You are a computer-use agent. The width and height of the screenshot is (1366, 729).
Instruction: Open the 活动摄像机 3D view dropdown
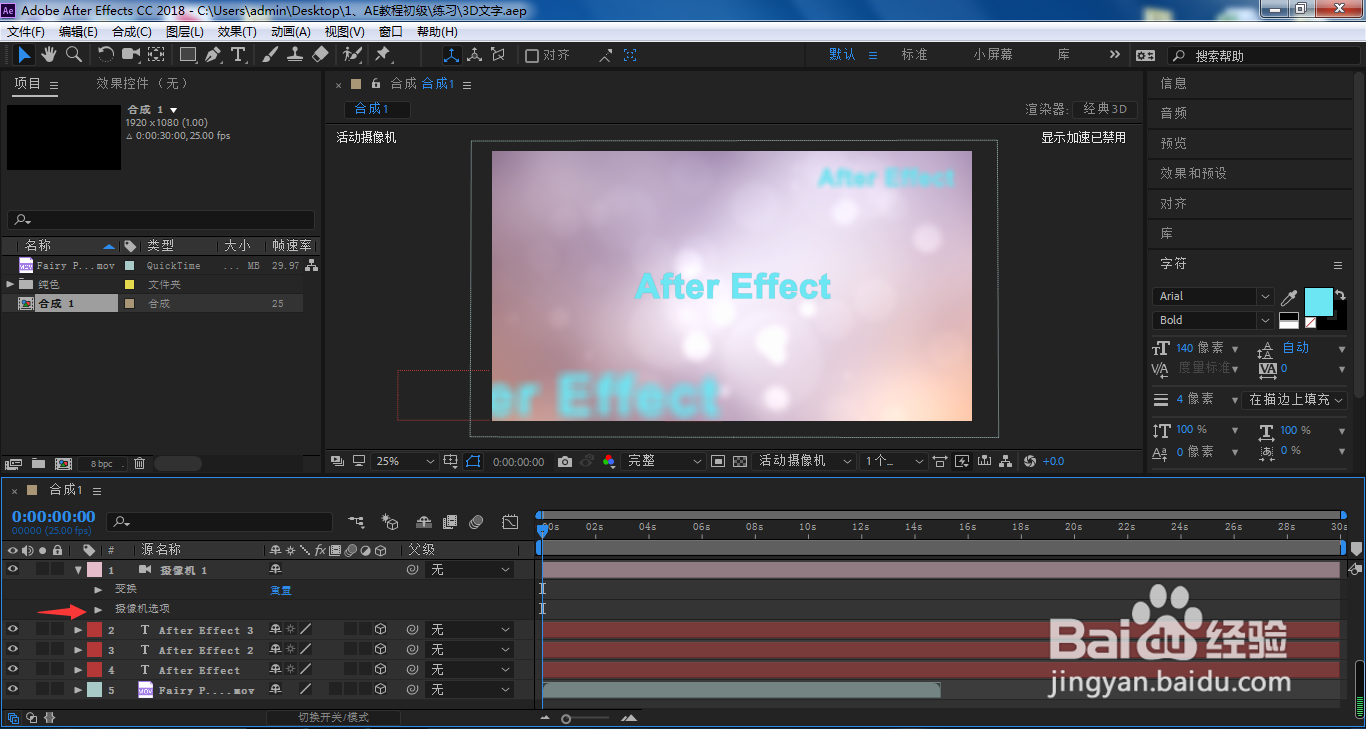pos(804,461)
